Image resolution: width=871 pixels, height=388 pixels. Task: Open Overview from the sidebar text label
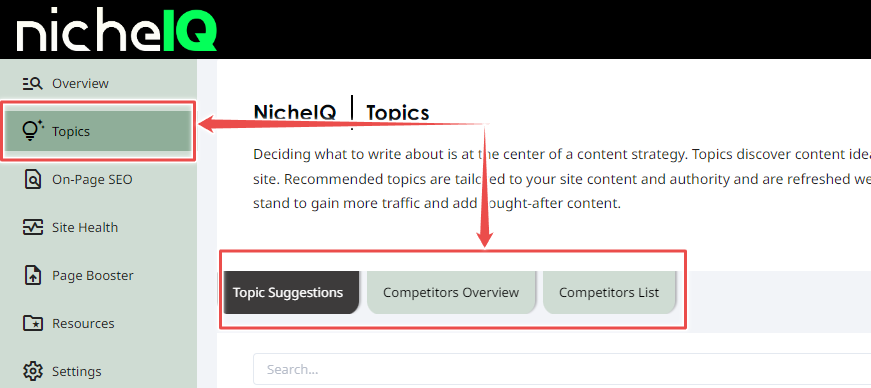tap(81, 83)
